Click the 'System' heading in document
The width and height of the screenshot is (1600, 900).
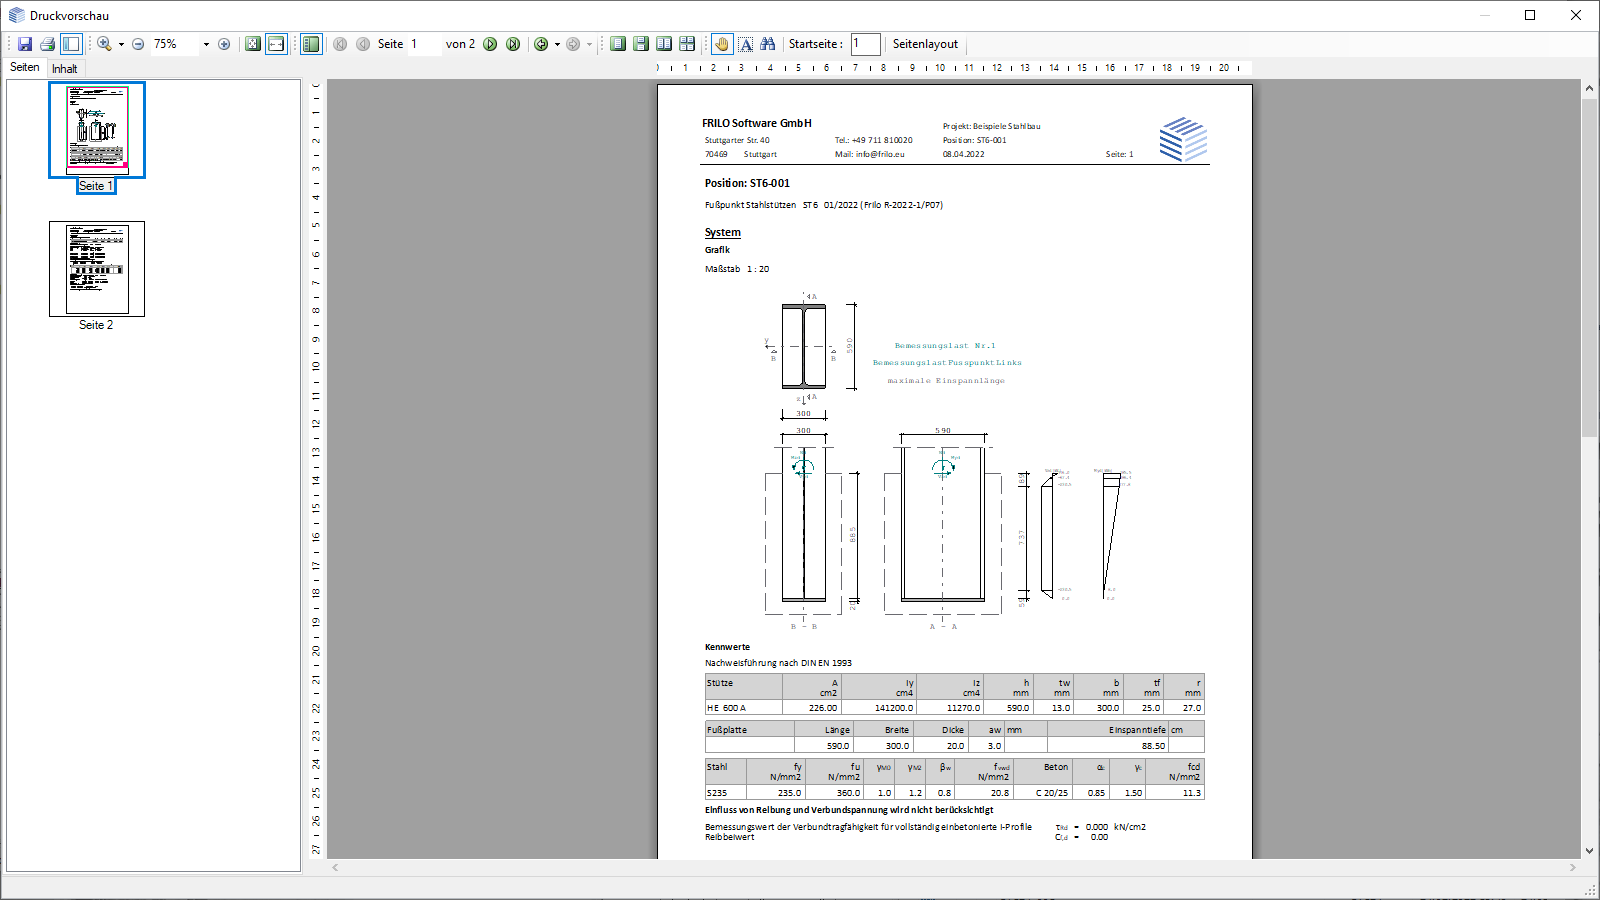[x=722, y=232]
